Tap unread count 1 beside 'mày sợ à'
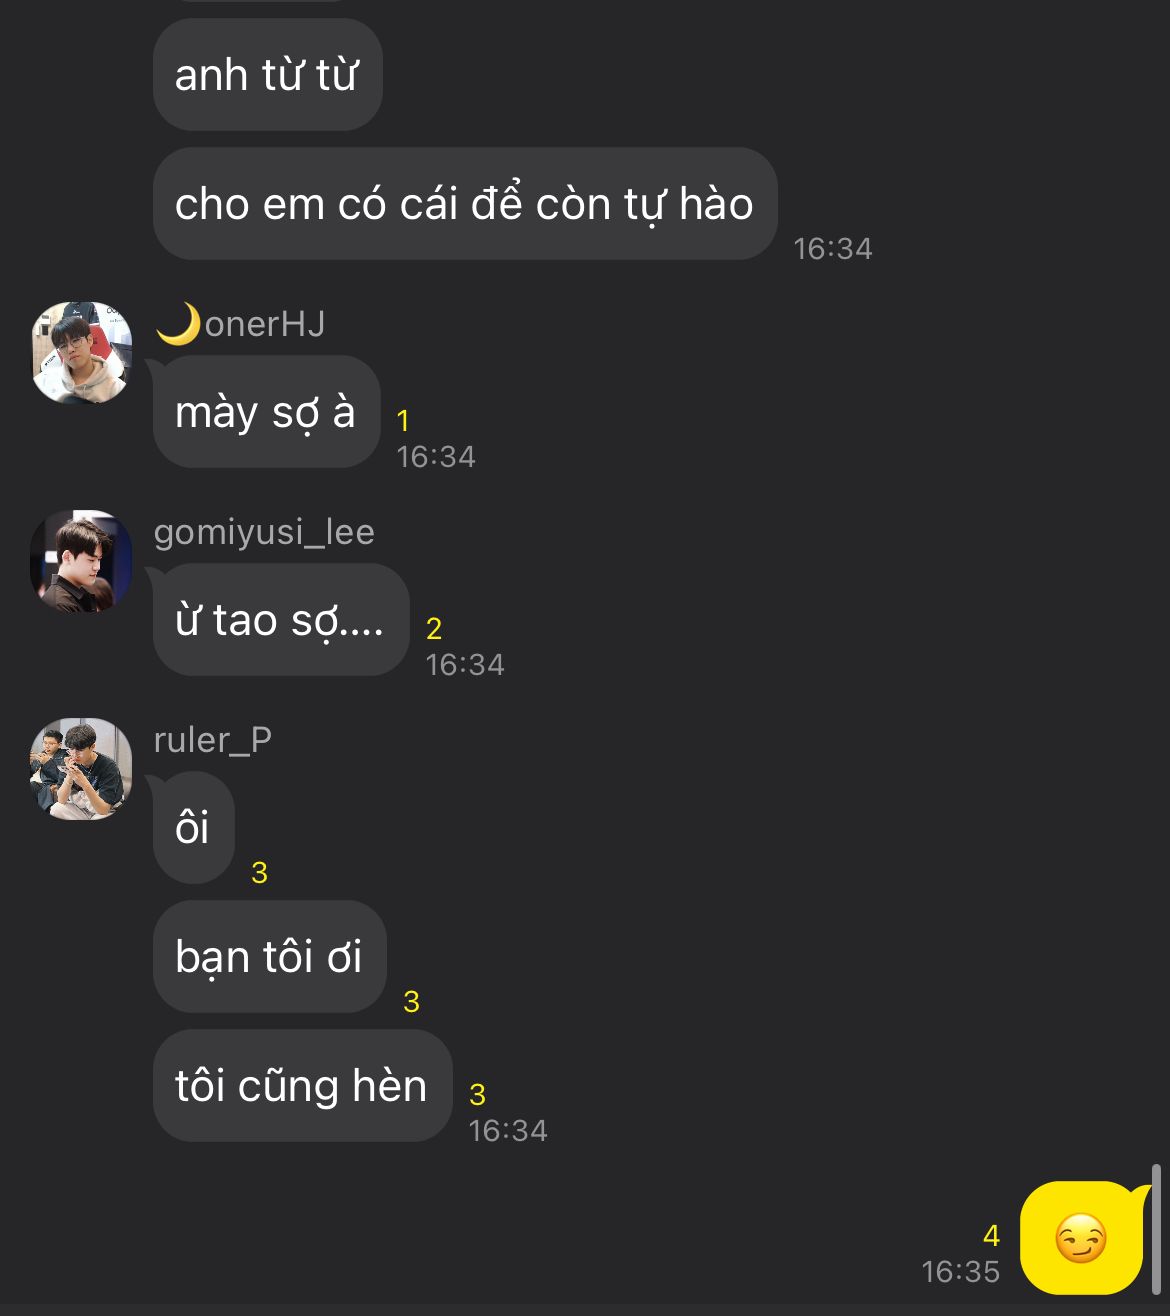Image resolution: width=1170 pixels, height=1316 pixels. 403,421
